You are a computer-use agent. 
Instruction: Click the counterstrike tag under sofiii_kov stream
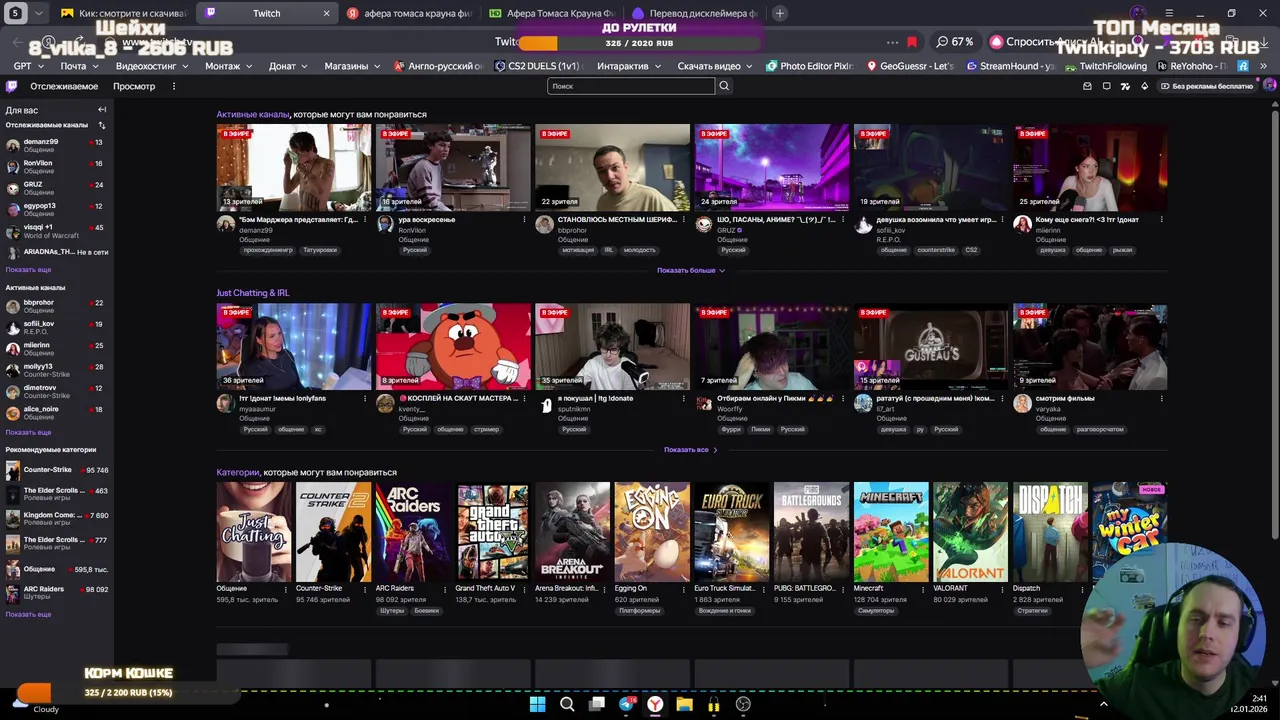click(x=936, y=250)
